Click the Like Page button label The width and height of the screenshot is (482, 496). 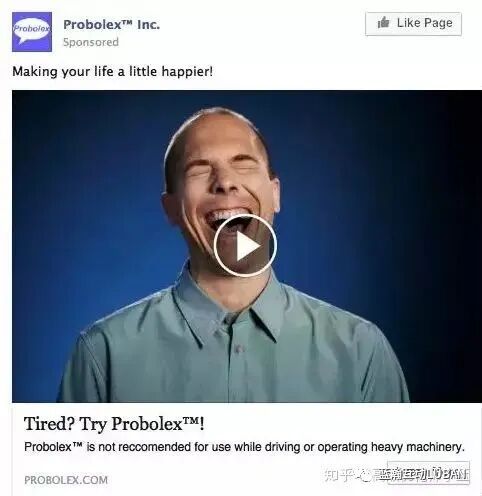pos(425,23)
